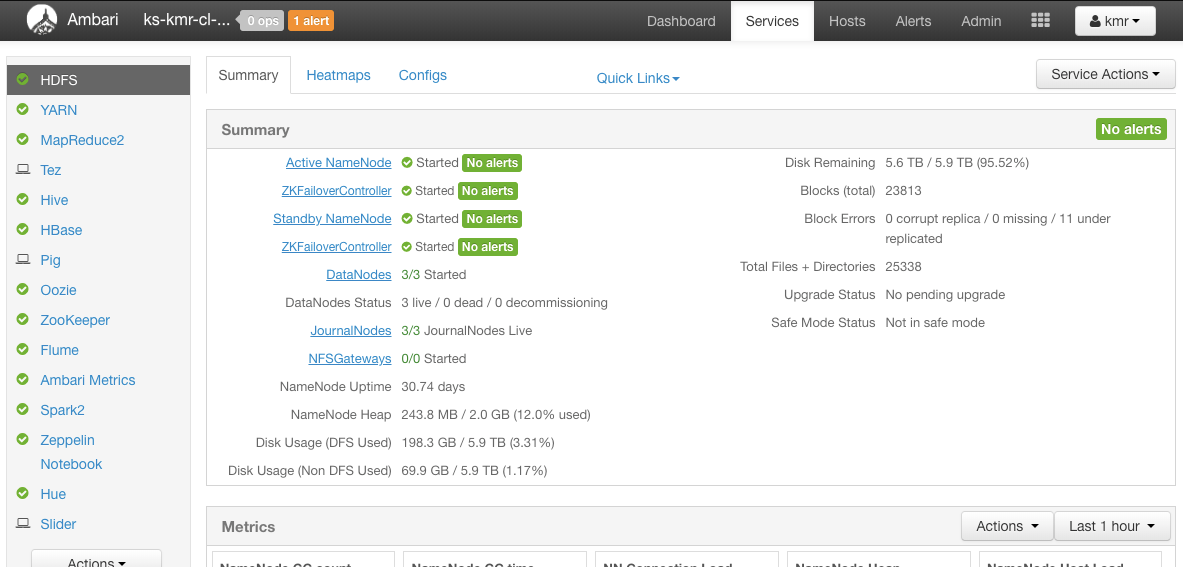
Task: Click the first ZKFailoverController started check icon
Action: click(x=407, y=191)
